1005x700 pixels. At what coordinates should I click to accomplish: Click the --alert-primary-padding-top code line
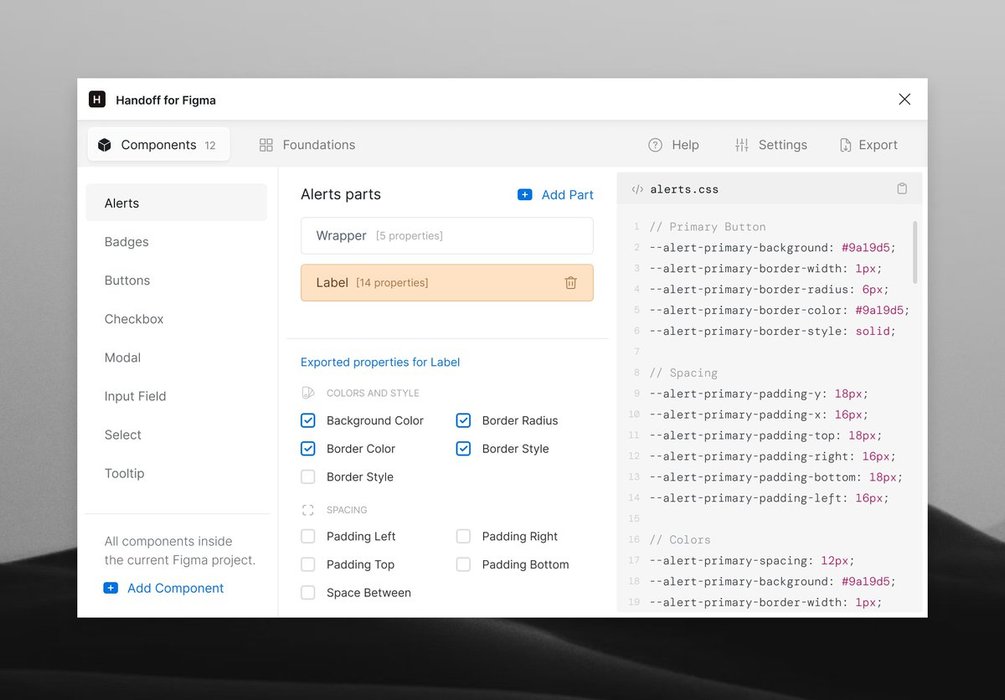click(x=766, y=435)
